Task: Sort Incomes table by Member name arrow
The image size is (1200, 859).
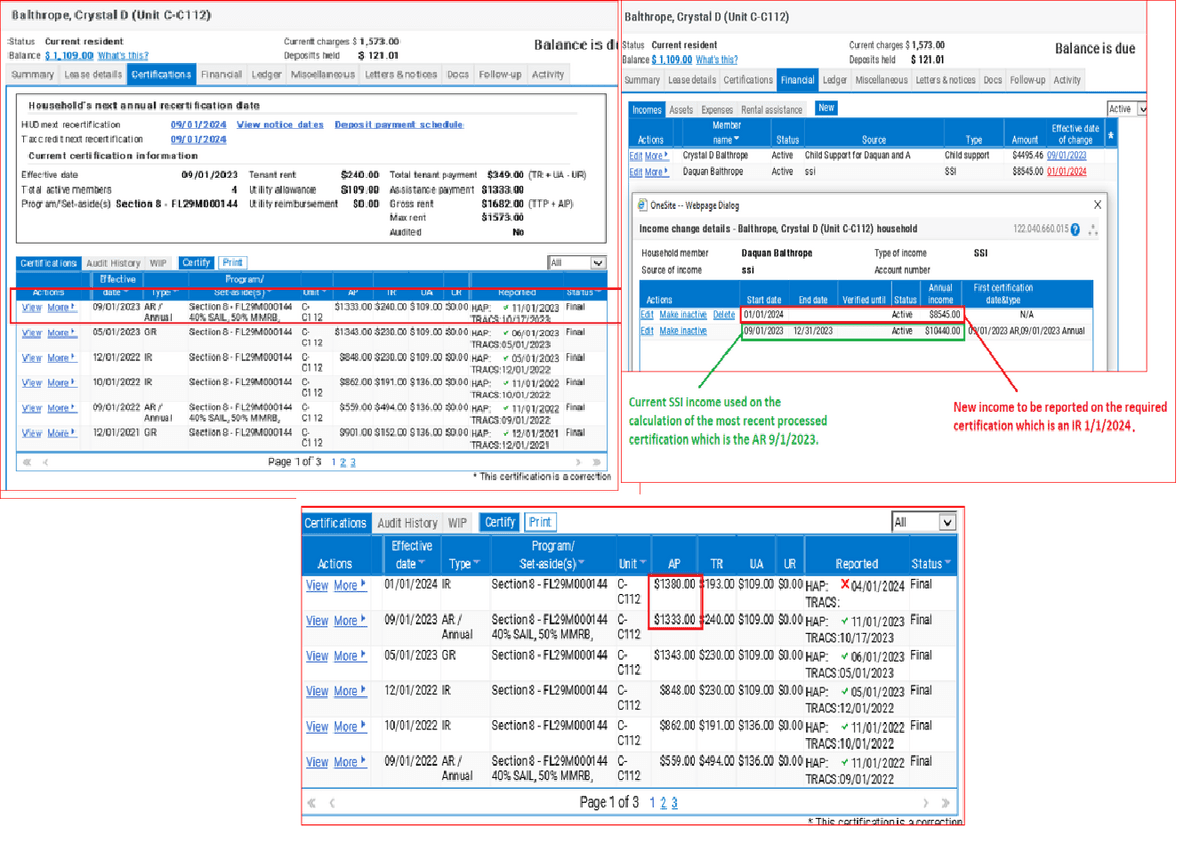Action: pyautogui.click(x=738, y=140)
